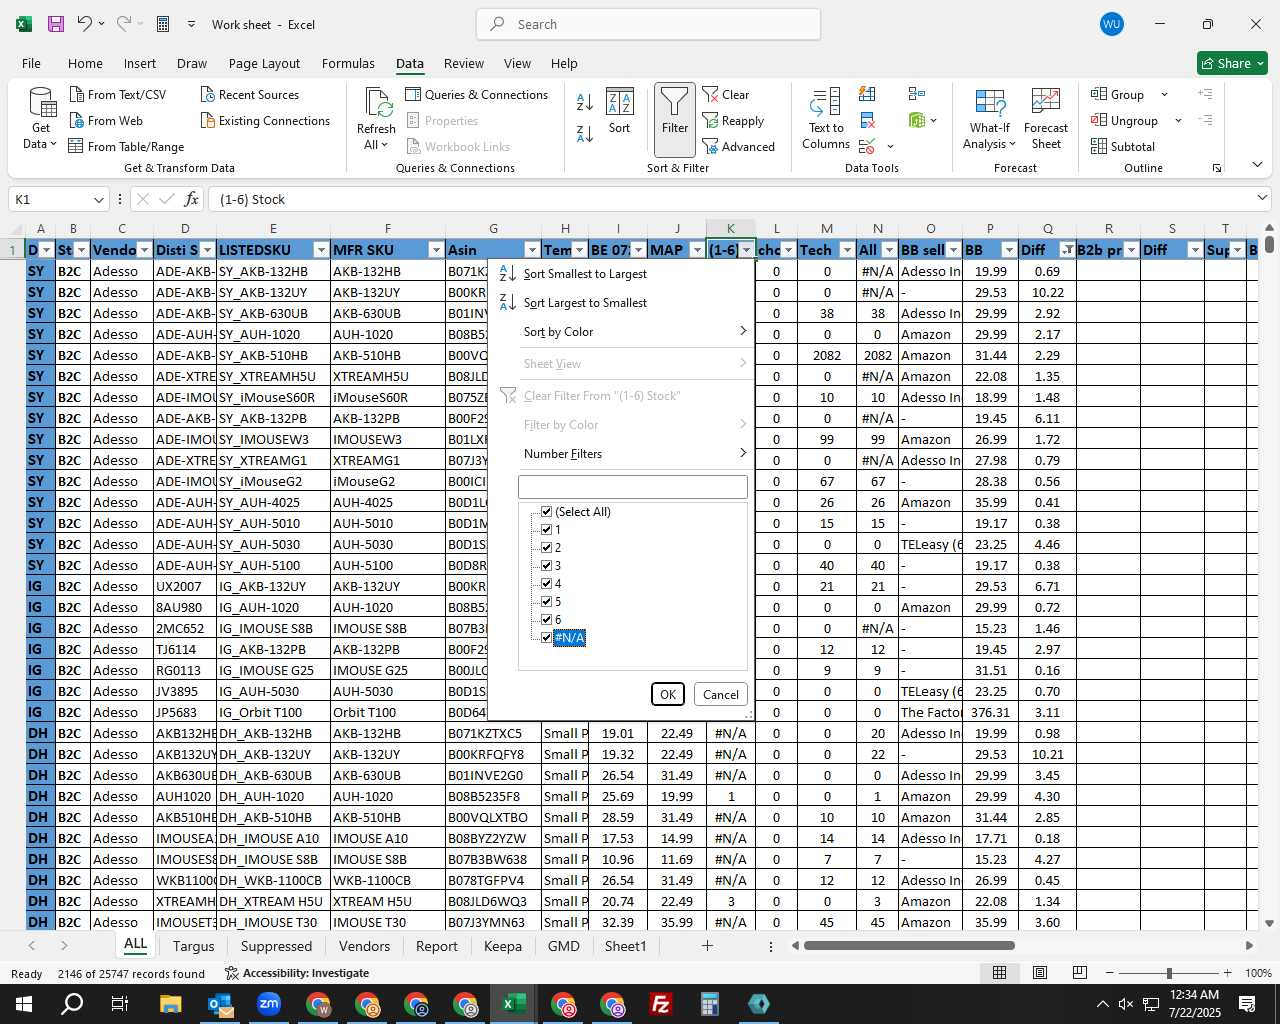Open What-If Analysis
1280x1024 pixels.
(x=990, y=118)
